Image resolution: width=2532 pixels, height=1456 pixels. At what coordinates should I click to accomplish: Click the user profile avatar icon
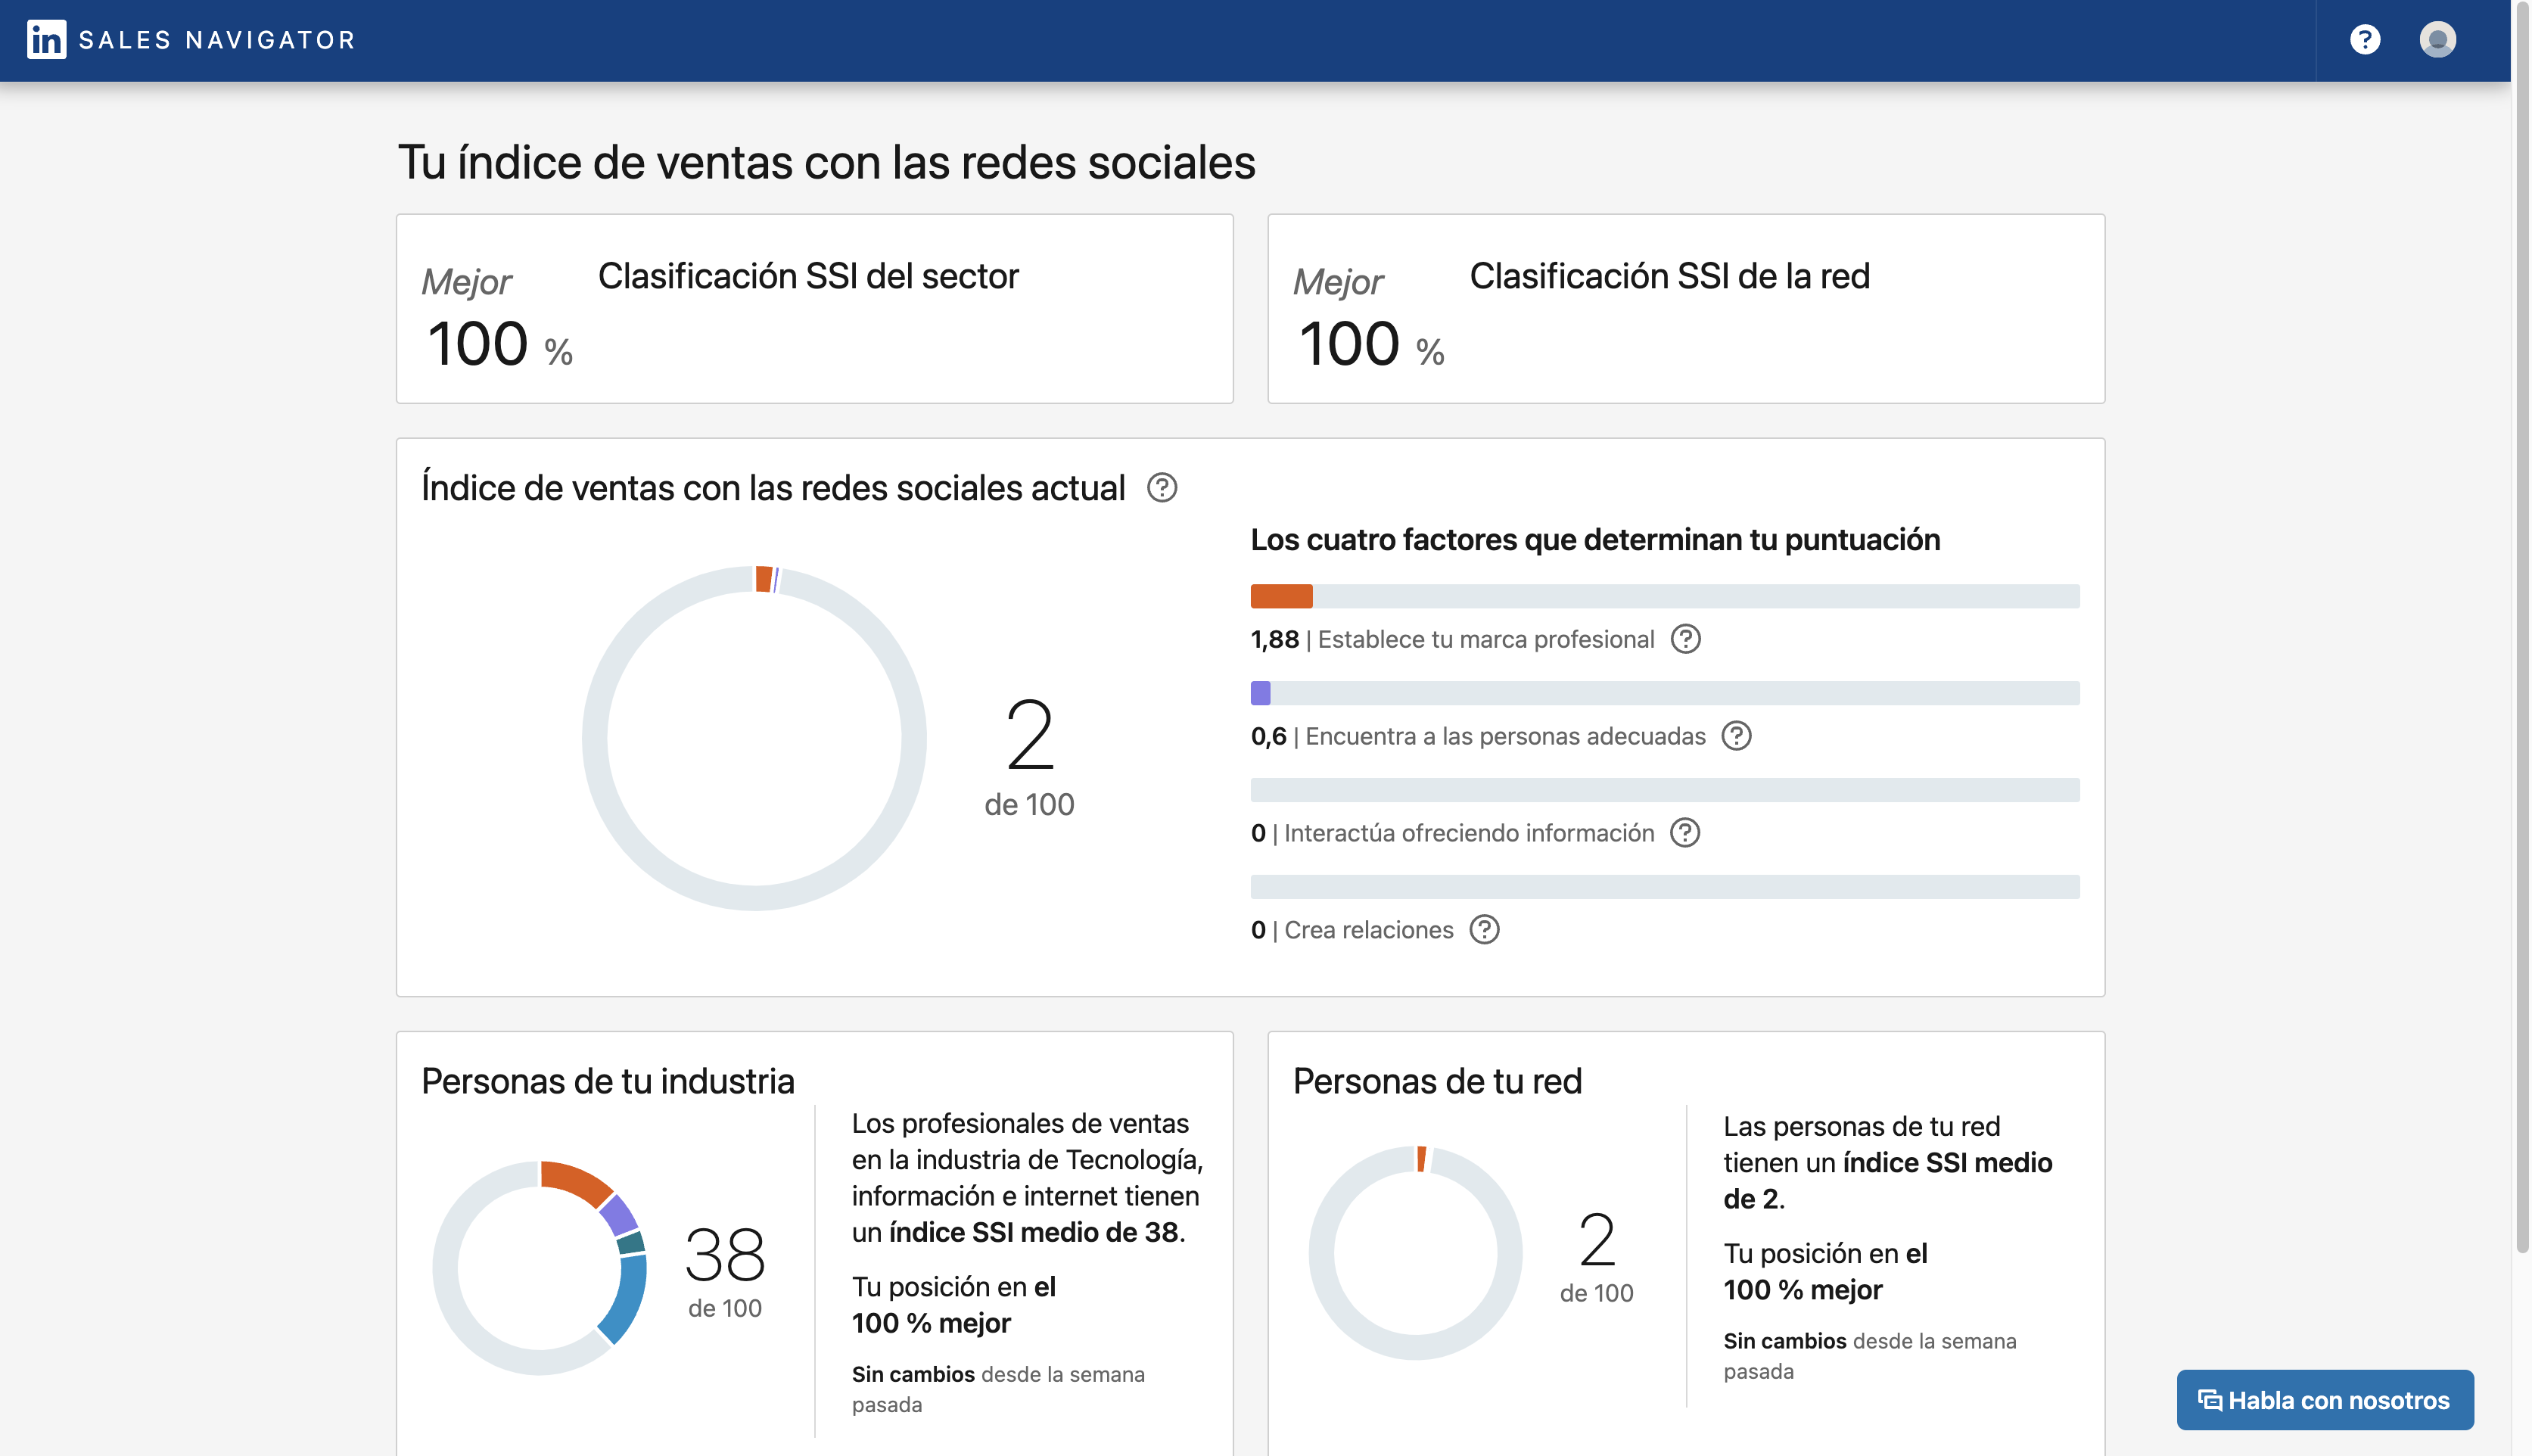[x=2437, y=39]
